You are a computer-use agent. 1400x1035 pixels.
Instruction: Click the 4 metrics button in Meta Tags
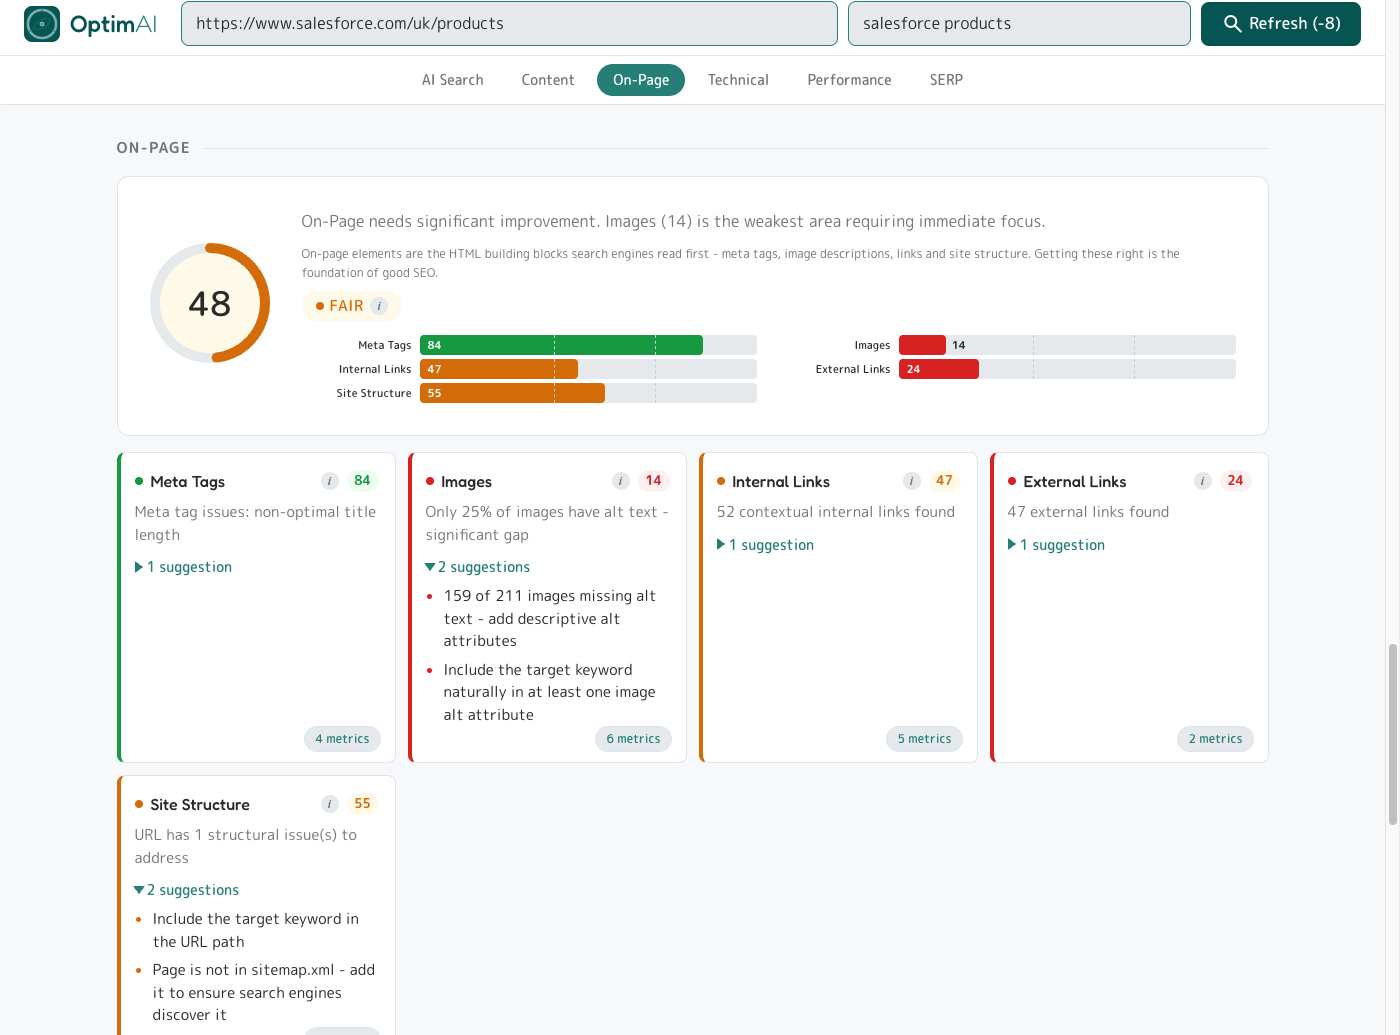342,739
